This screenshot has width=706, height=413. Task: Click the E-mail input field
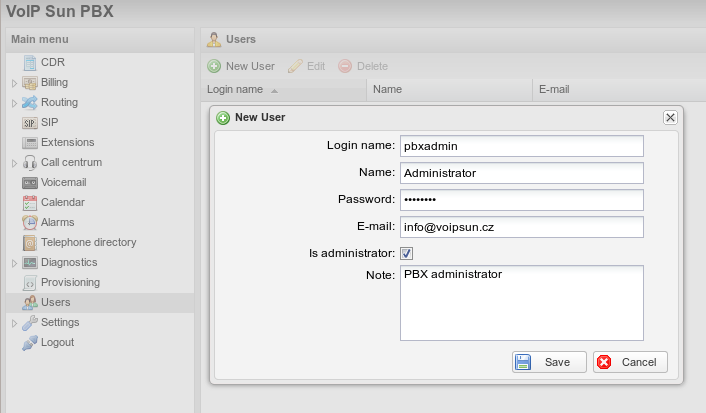[522, 227]
